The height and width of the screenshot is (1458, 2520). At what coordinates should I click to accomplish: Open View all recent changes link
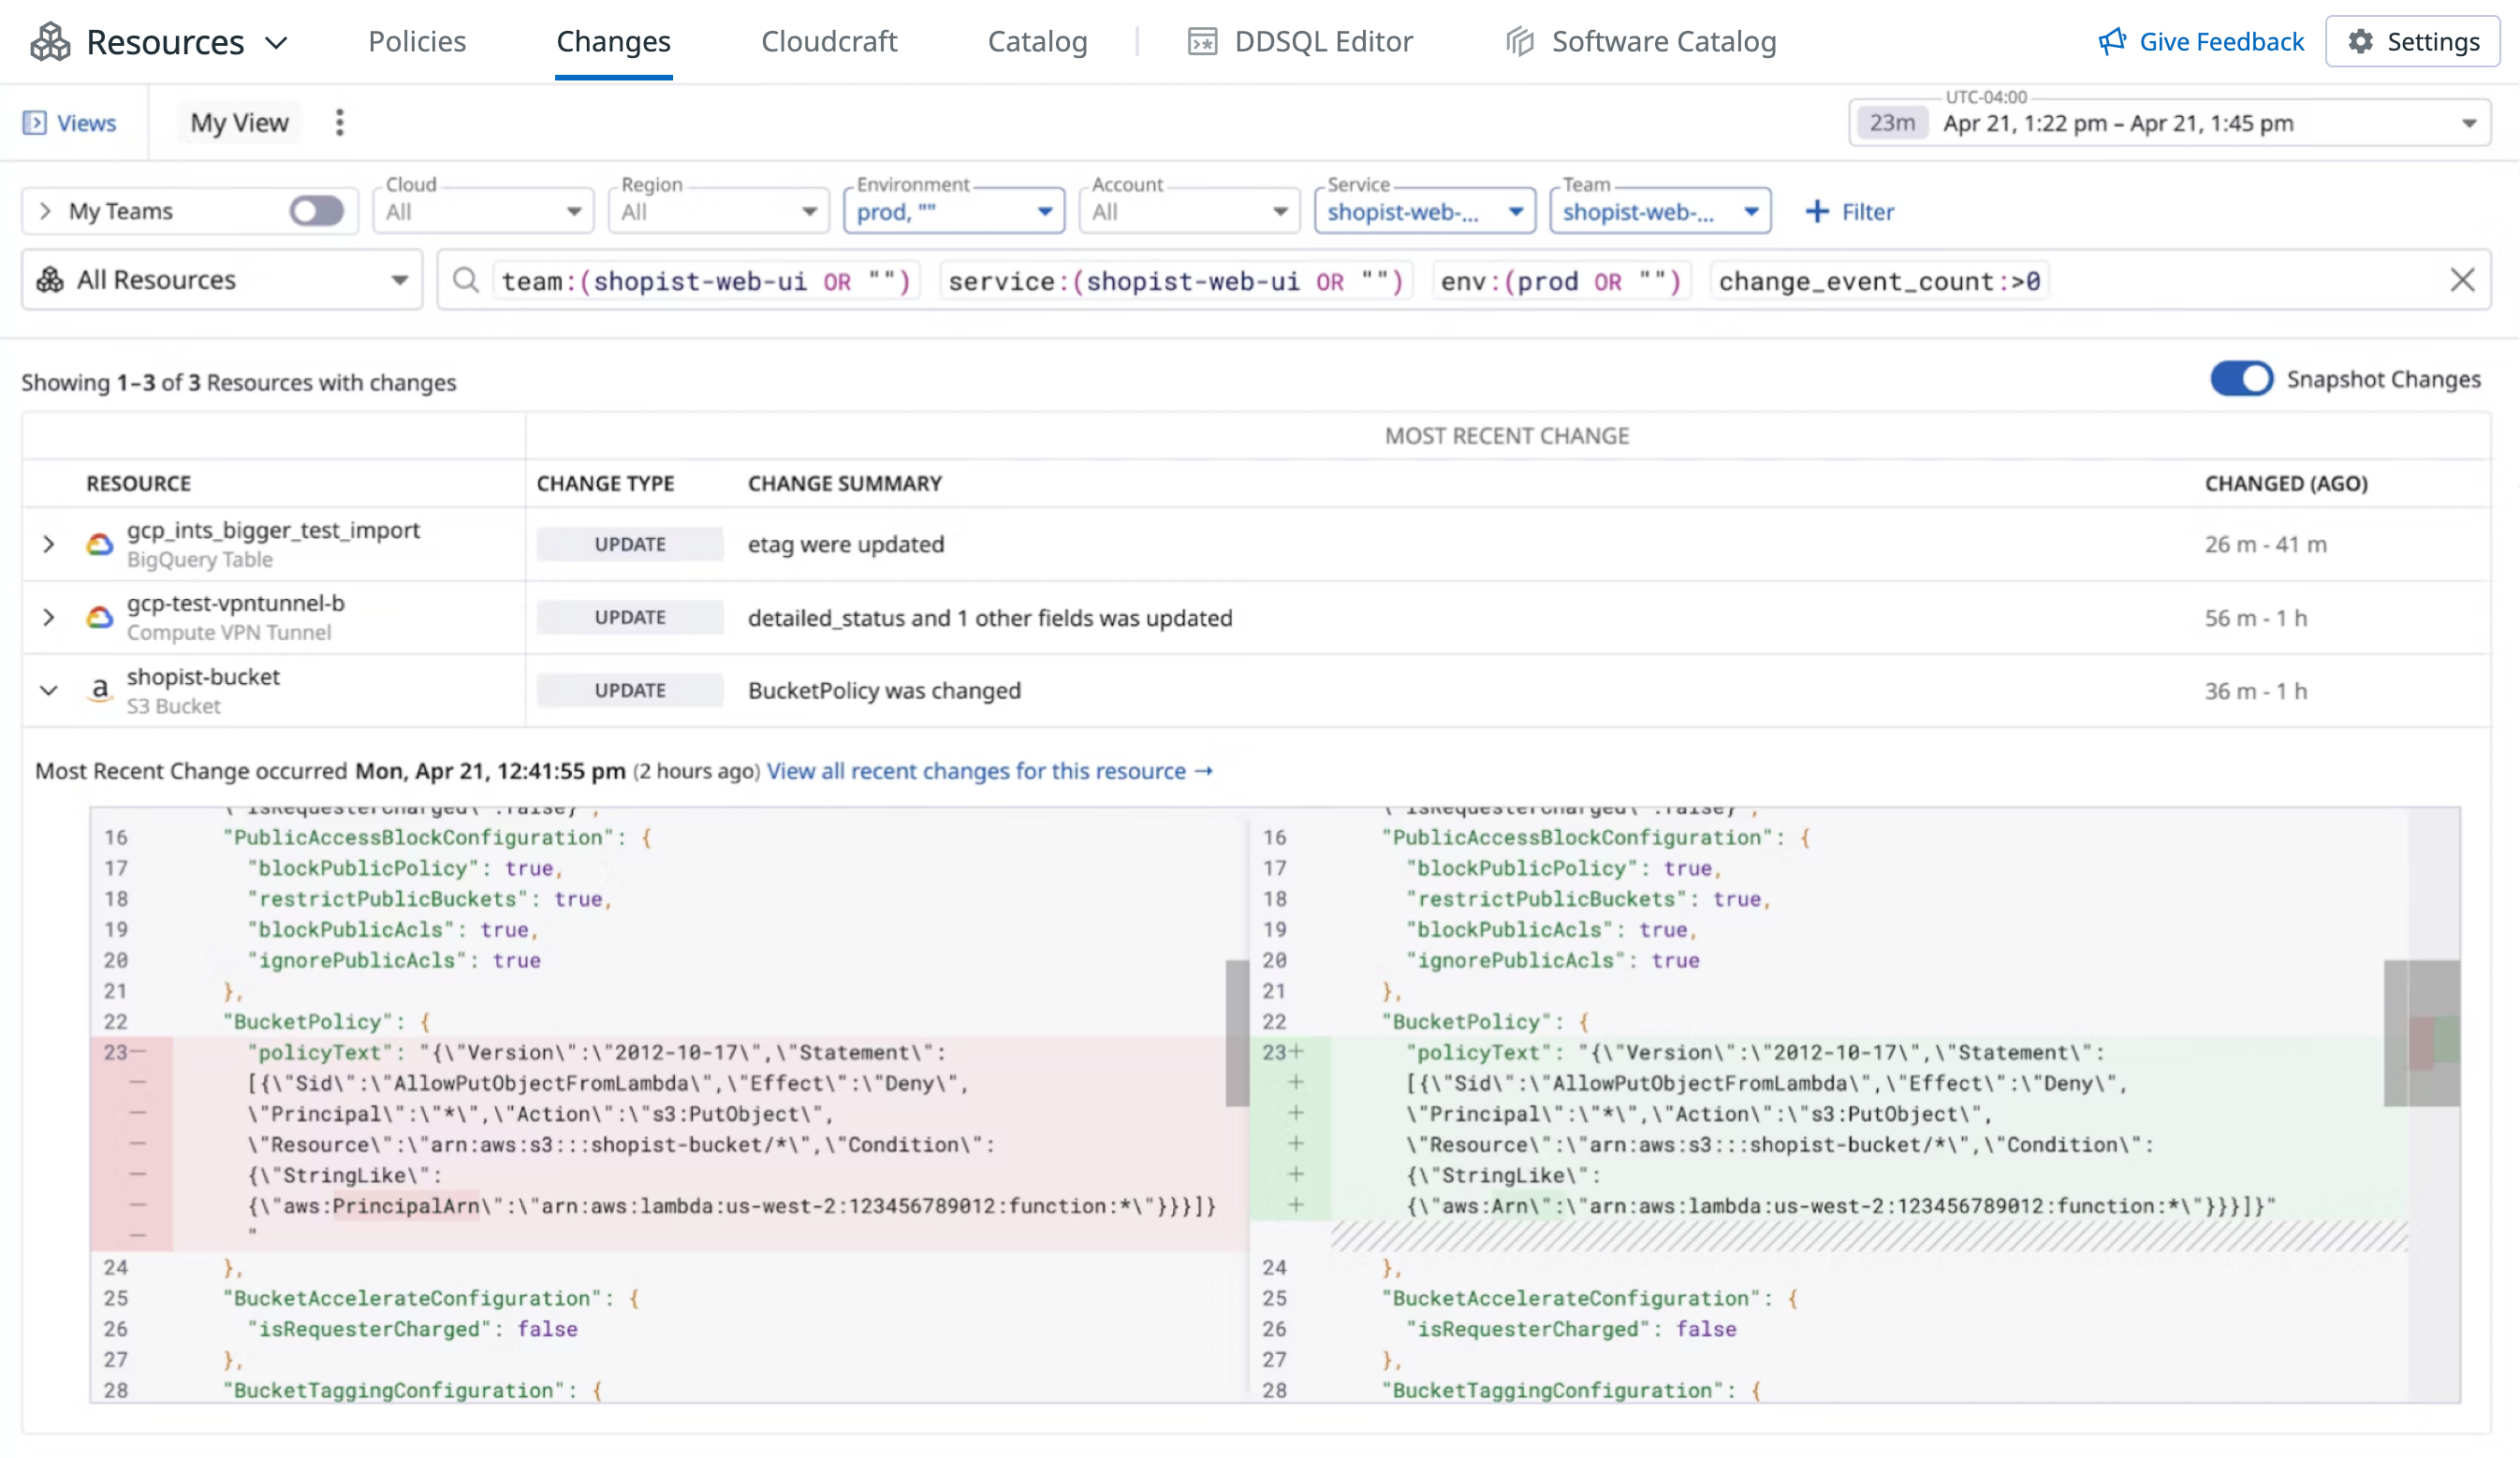[989, 771]
